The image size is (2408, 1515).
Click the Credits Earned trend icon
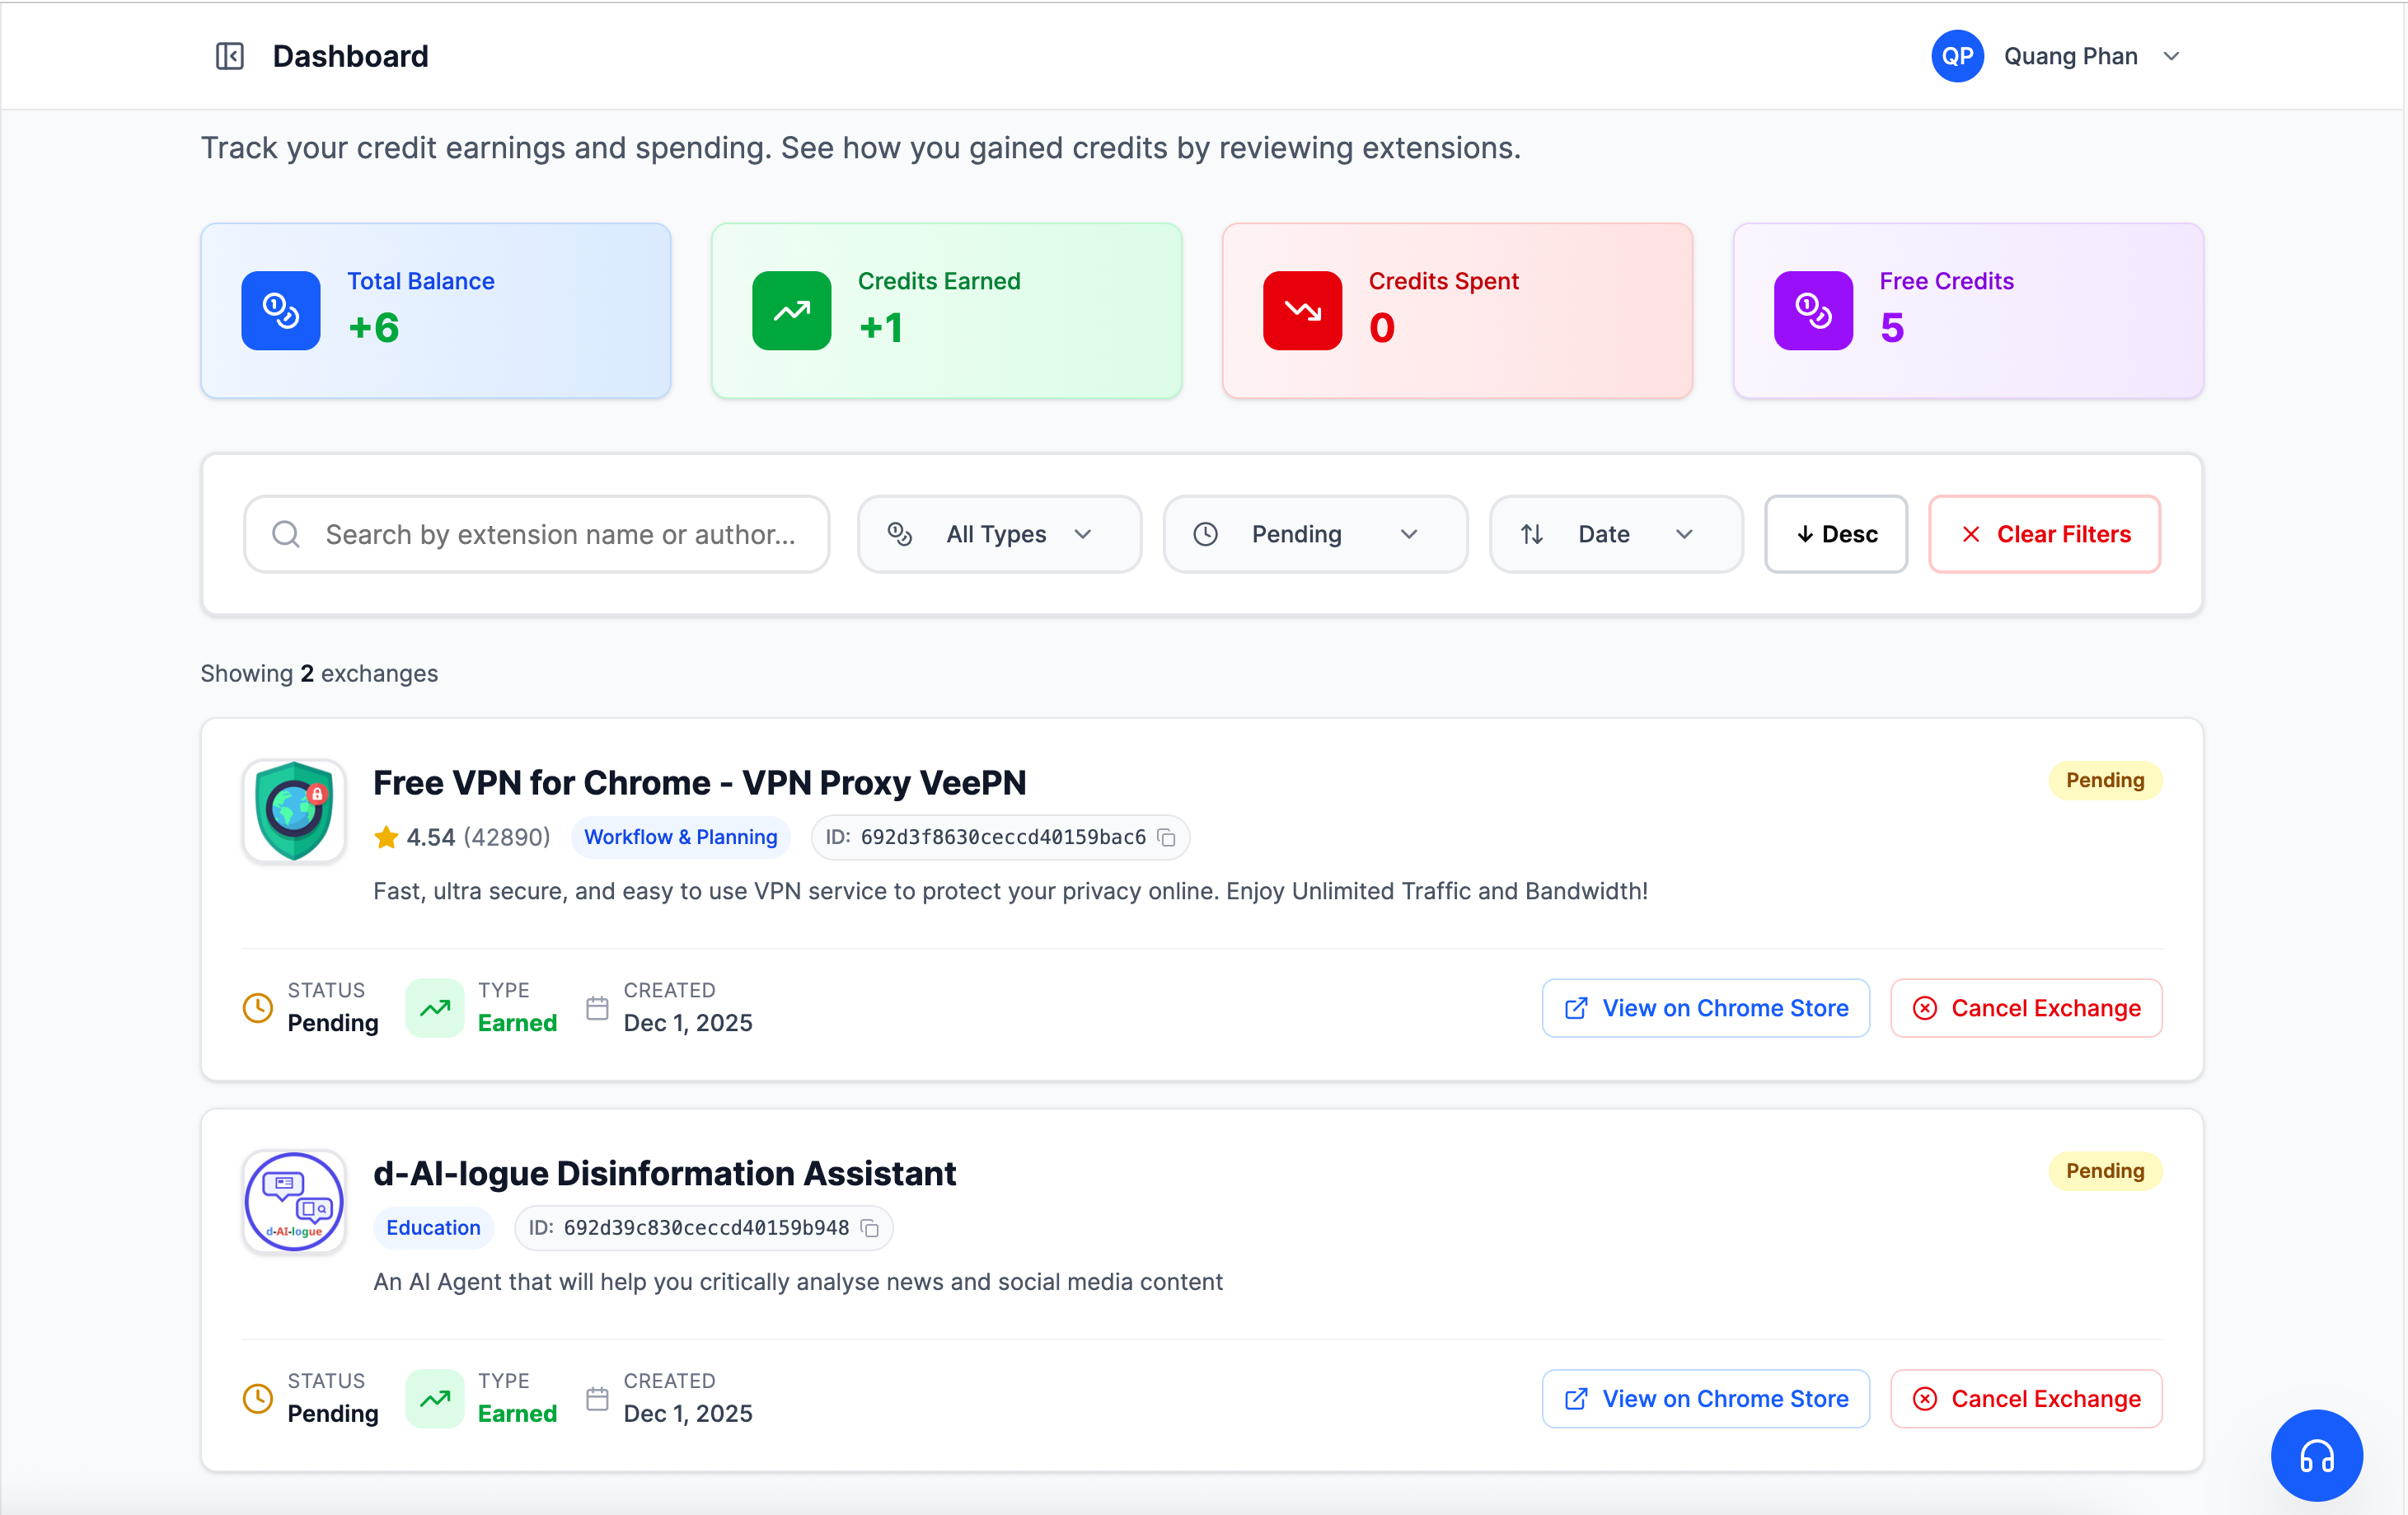point(791,310)
